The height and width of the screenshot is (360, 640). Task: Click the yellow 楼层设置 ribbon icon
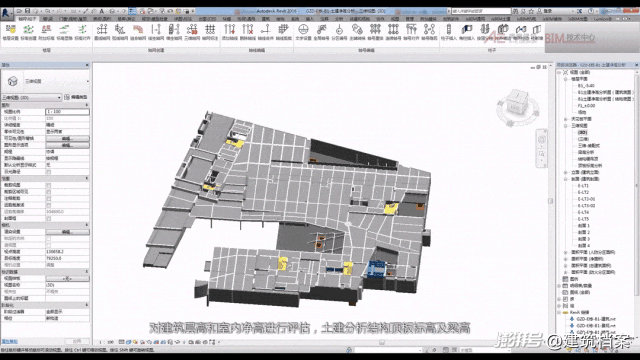click(11, 30)
